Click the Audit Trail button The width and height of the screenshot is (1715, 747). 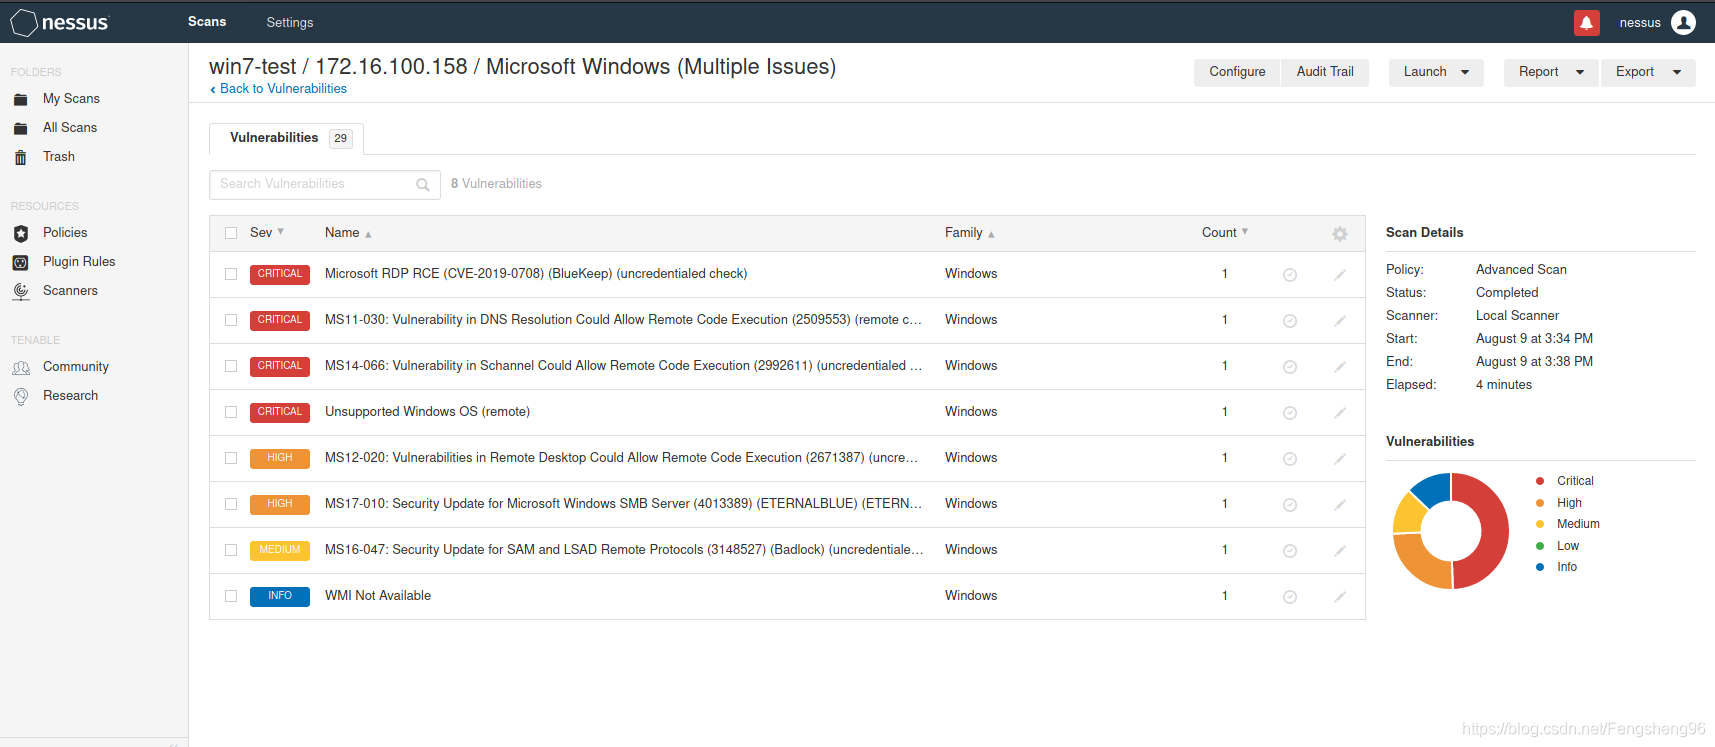coord(1325,72)
